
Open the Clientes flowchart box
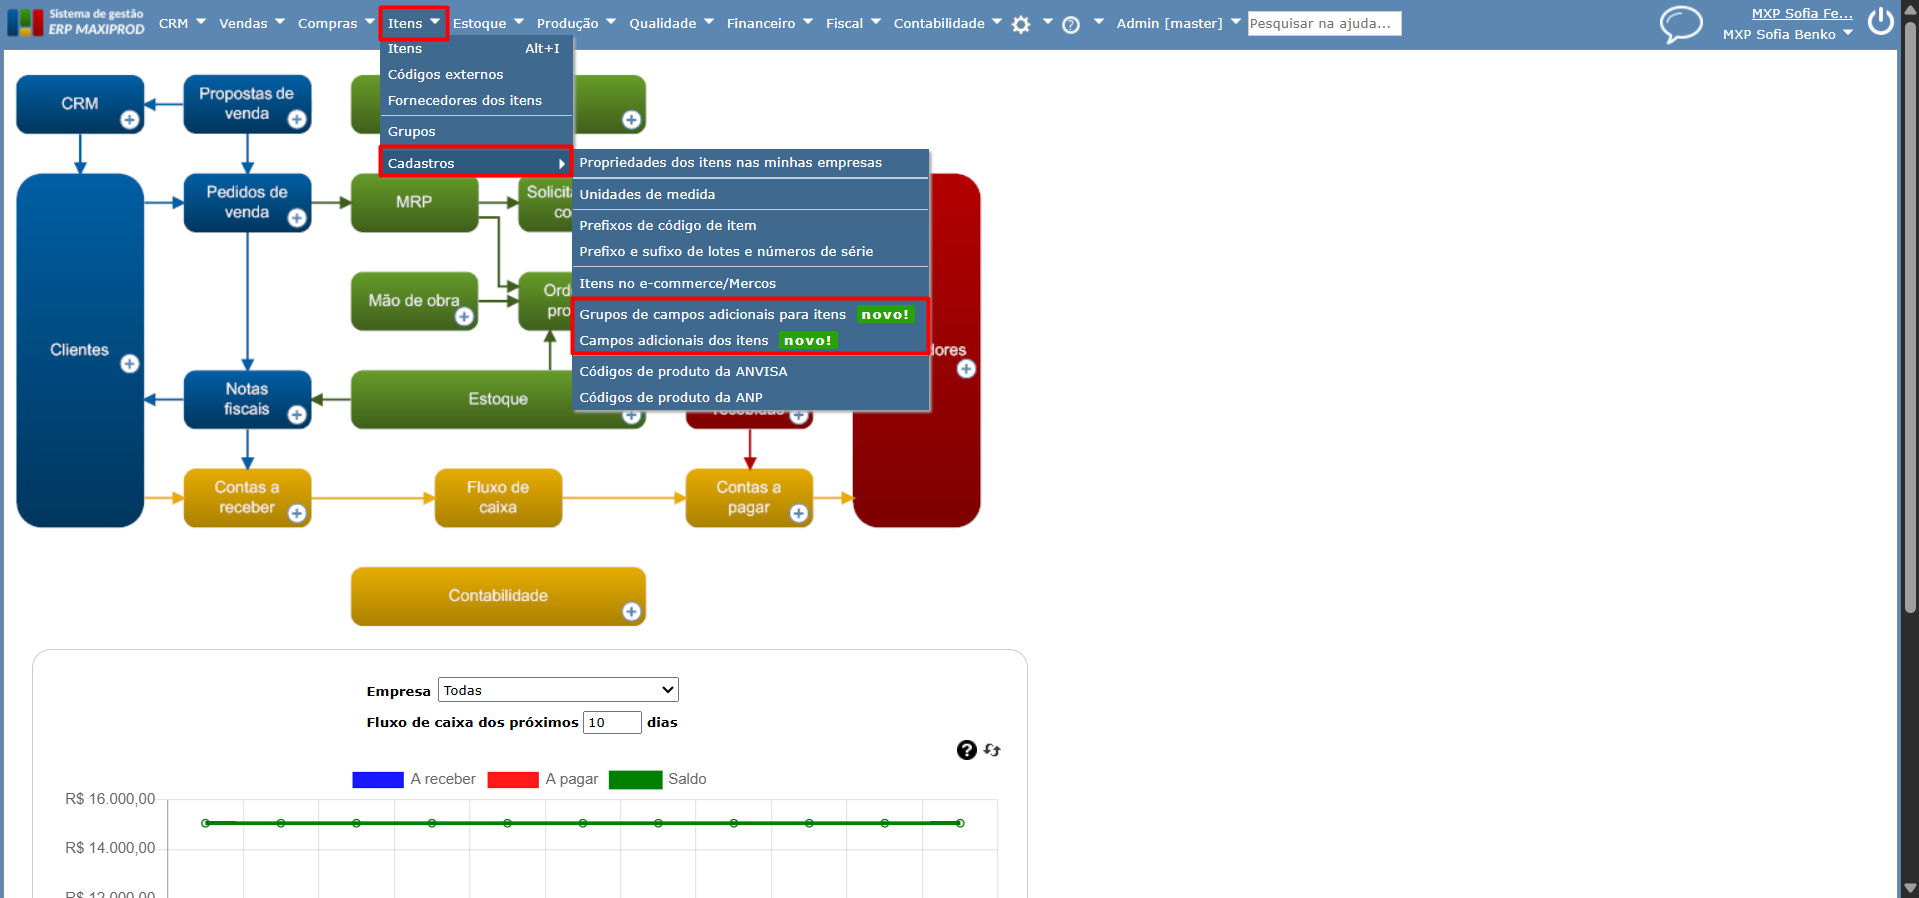[80, 350]
